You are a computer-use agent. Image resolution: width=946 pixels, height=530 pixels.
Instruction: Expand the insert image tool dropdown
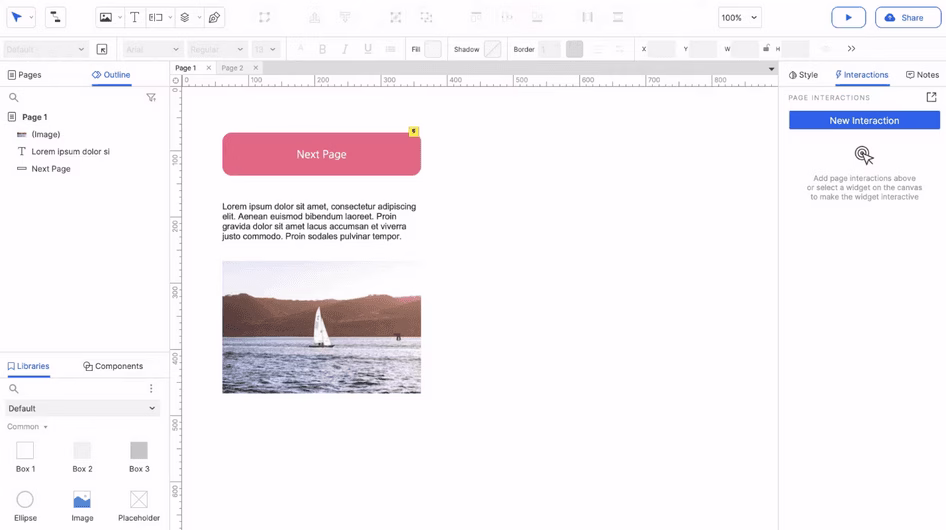[119, 18]
